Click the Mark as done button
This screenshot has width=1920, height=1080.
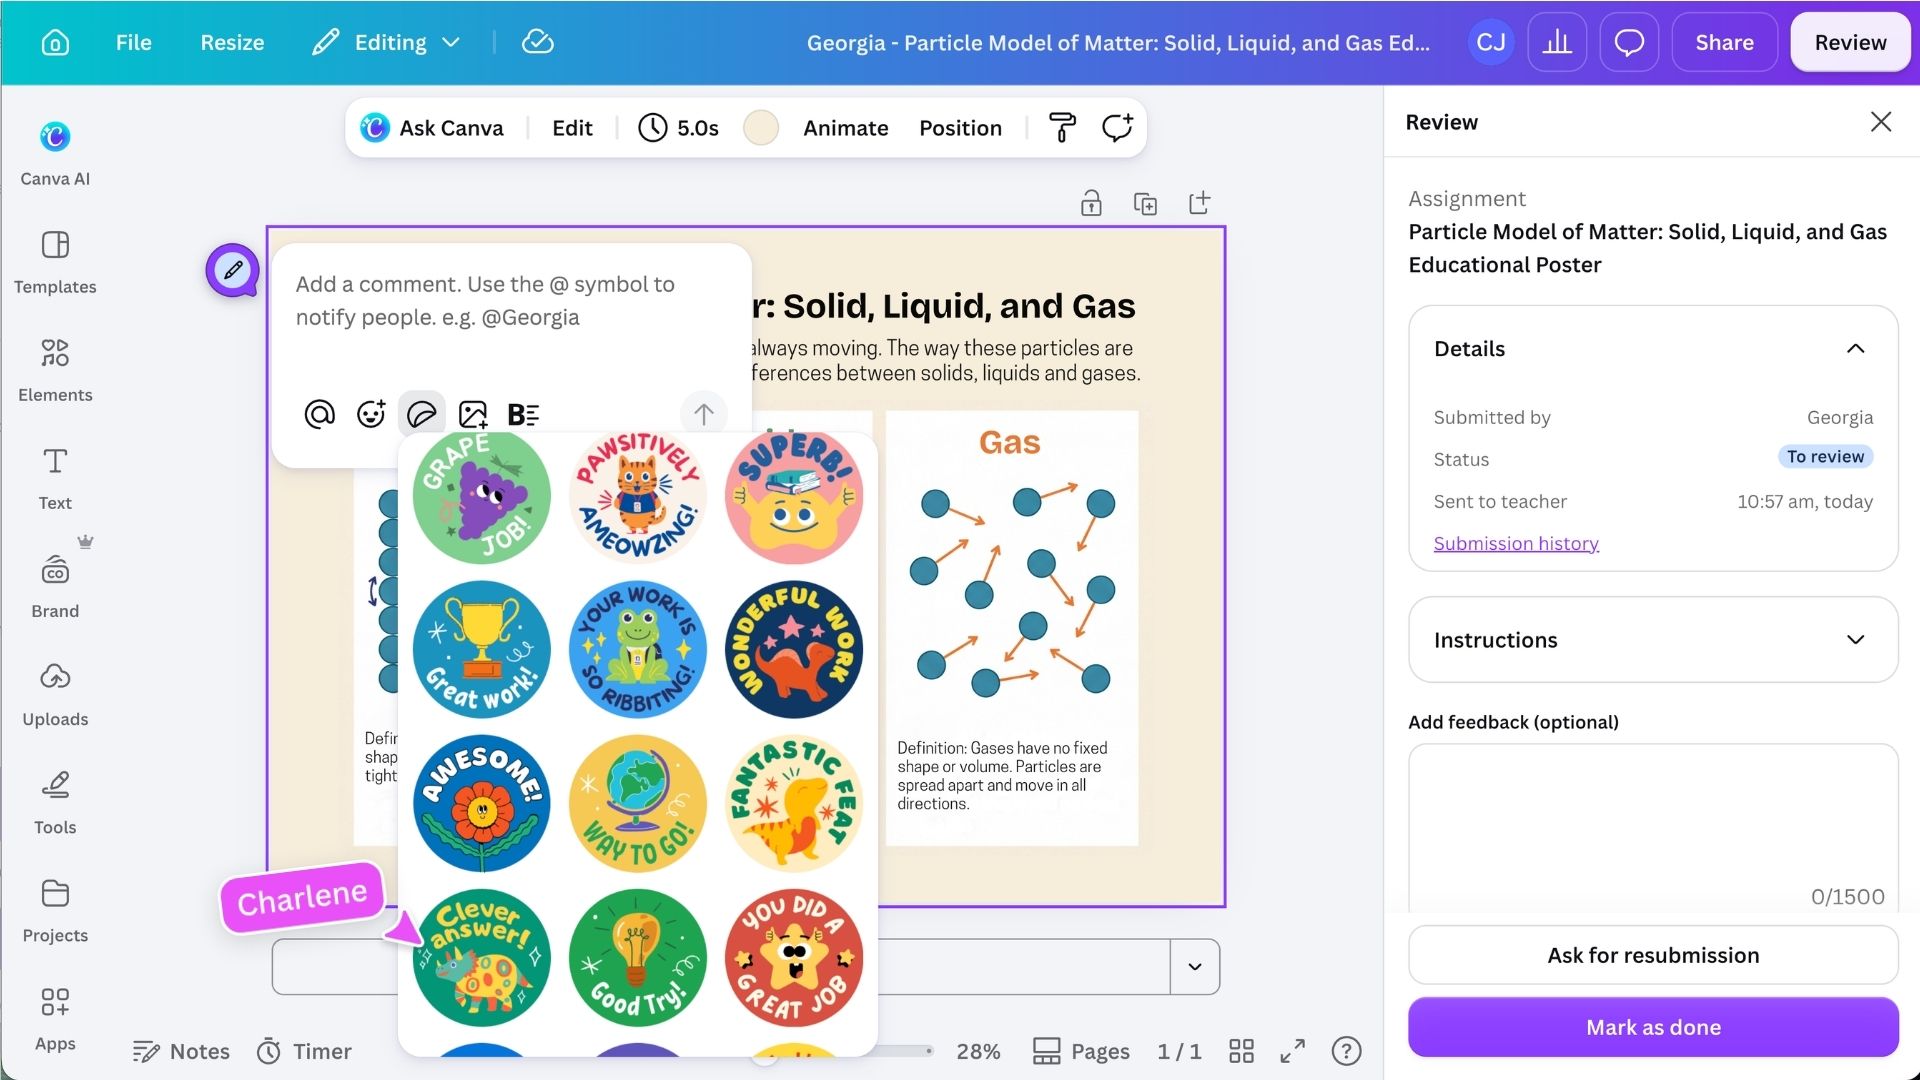tap(1653, 1027)
